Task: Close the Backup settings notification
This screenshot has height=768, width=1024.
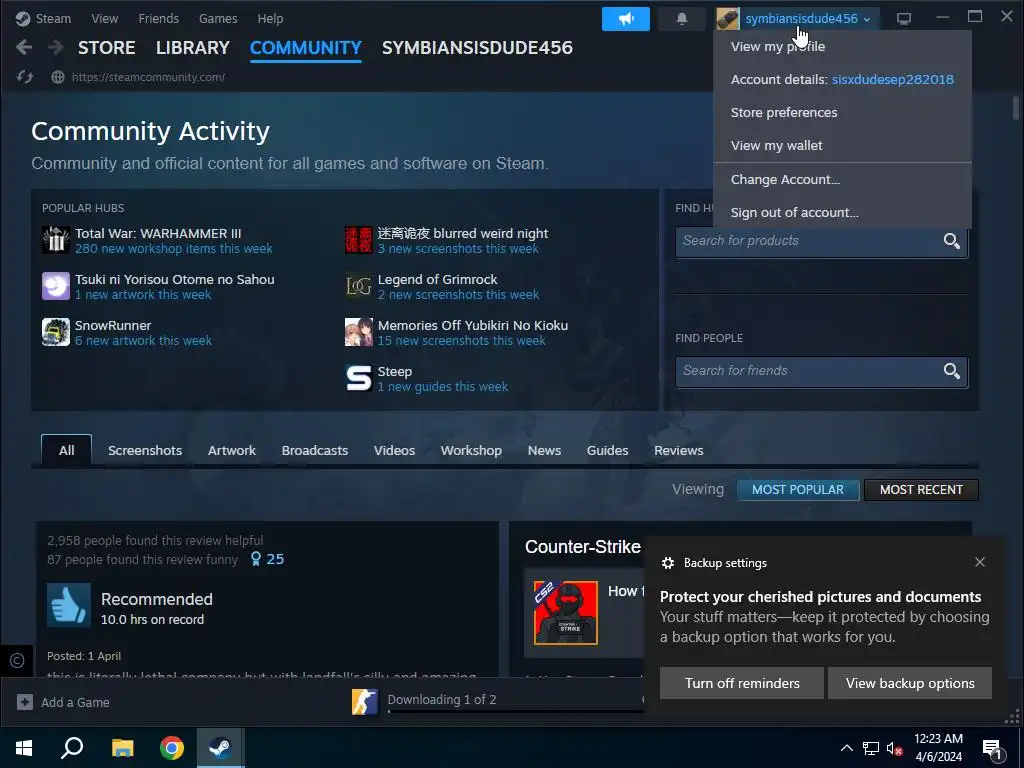Action: click(x=980, y=562)
